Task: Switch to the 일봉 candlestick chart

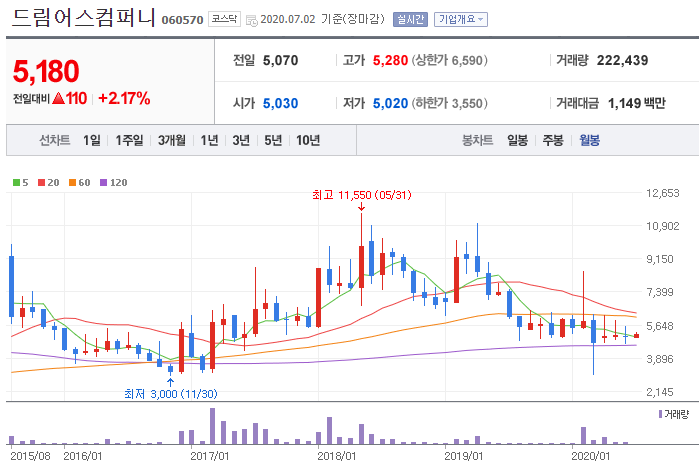Action: [x=518, y=140]
